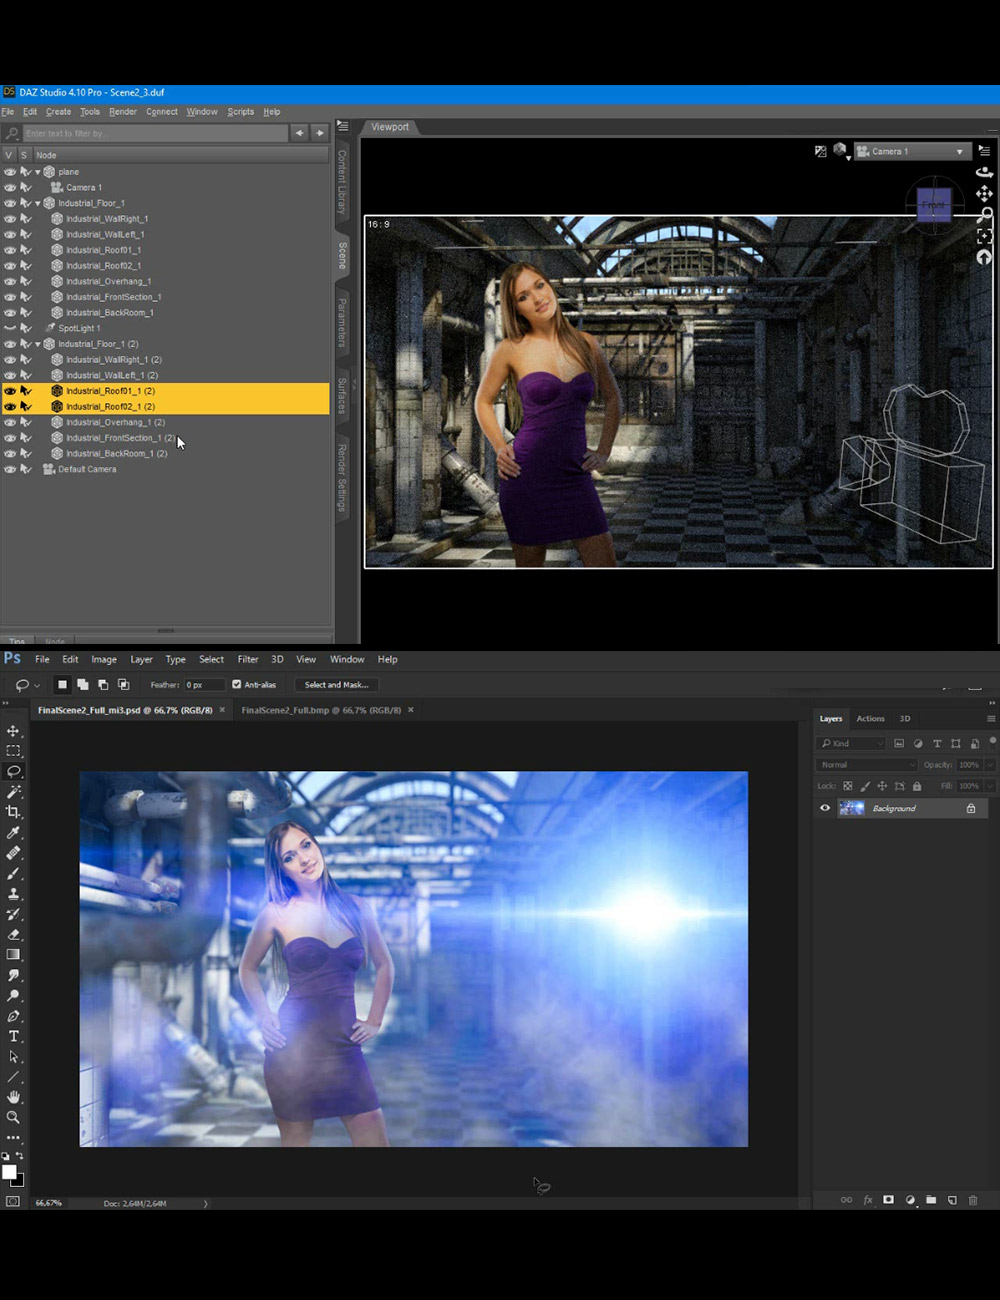Open the Opacity dropdown arrow
The height and width of the screenshot is (1300, 1000).
[990, 765]
